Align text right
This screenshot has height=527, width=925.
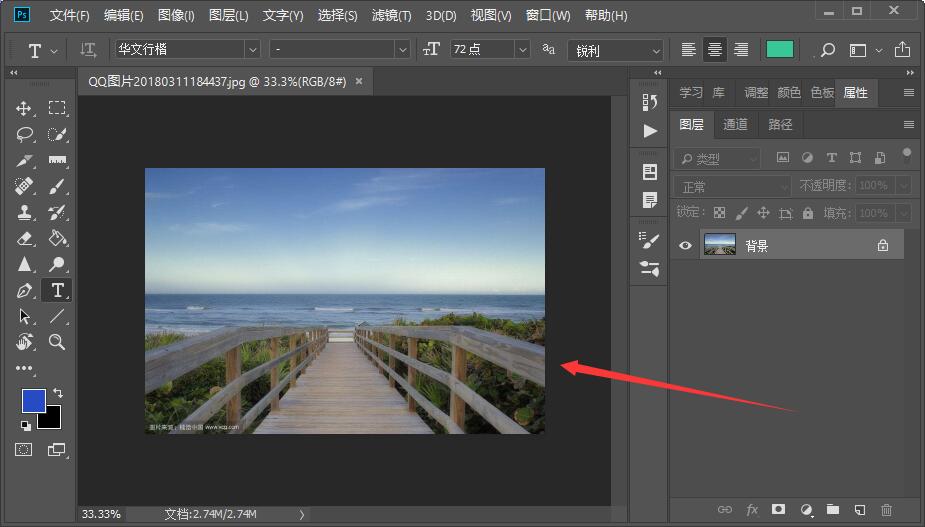point(741,50)
